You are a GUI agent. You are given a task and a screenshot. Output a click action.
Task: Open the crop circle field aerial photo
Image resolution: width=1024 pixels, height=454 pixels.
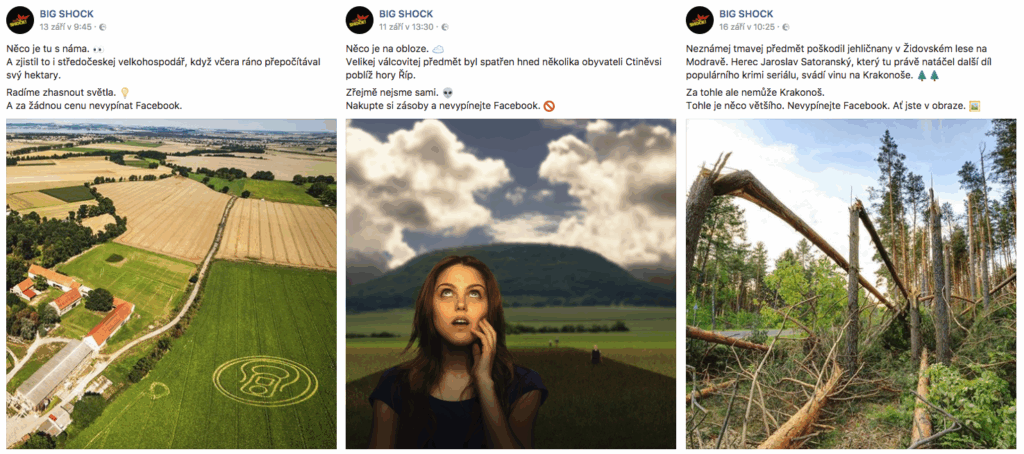[171, 284]
